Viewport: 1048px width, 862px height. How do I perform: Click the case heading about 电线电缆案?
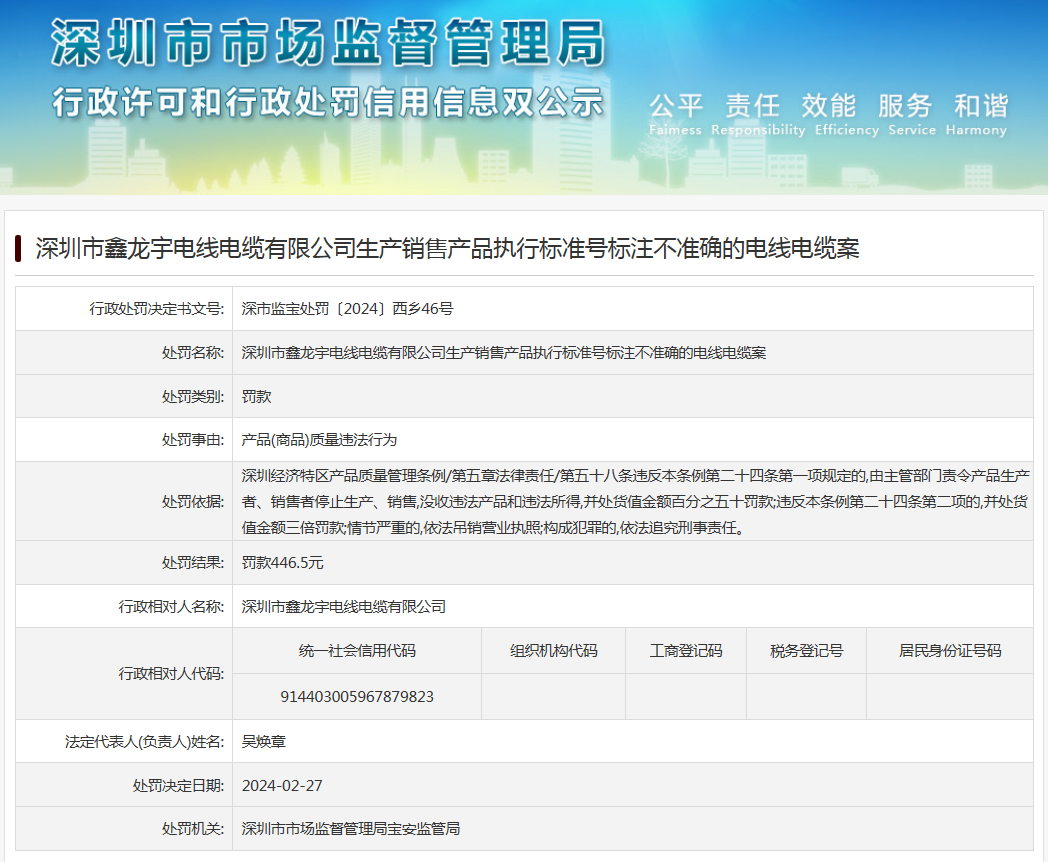point(447,249)
